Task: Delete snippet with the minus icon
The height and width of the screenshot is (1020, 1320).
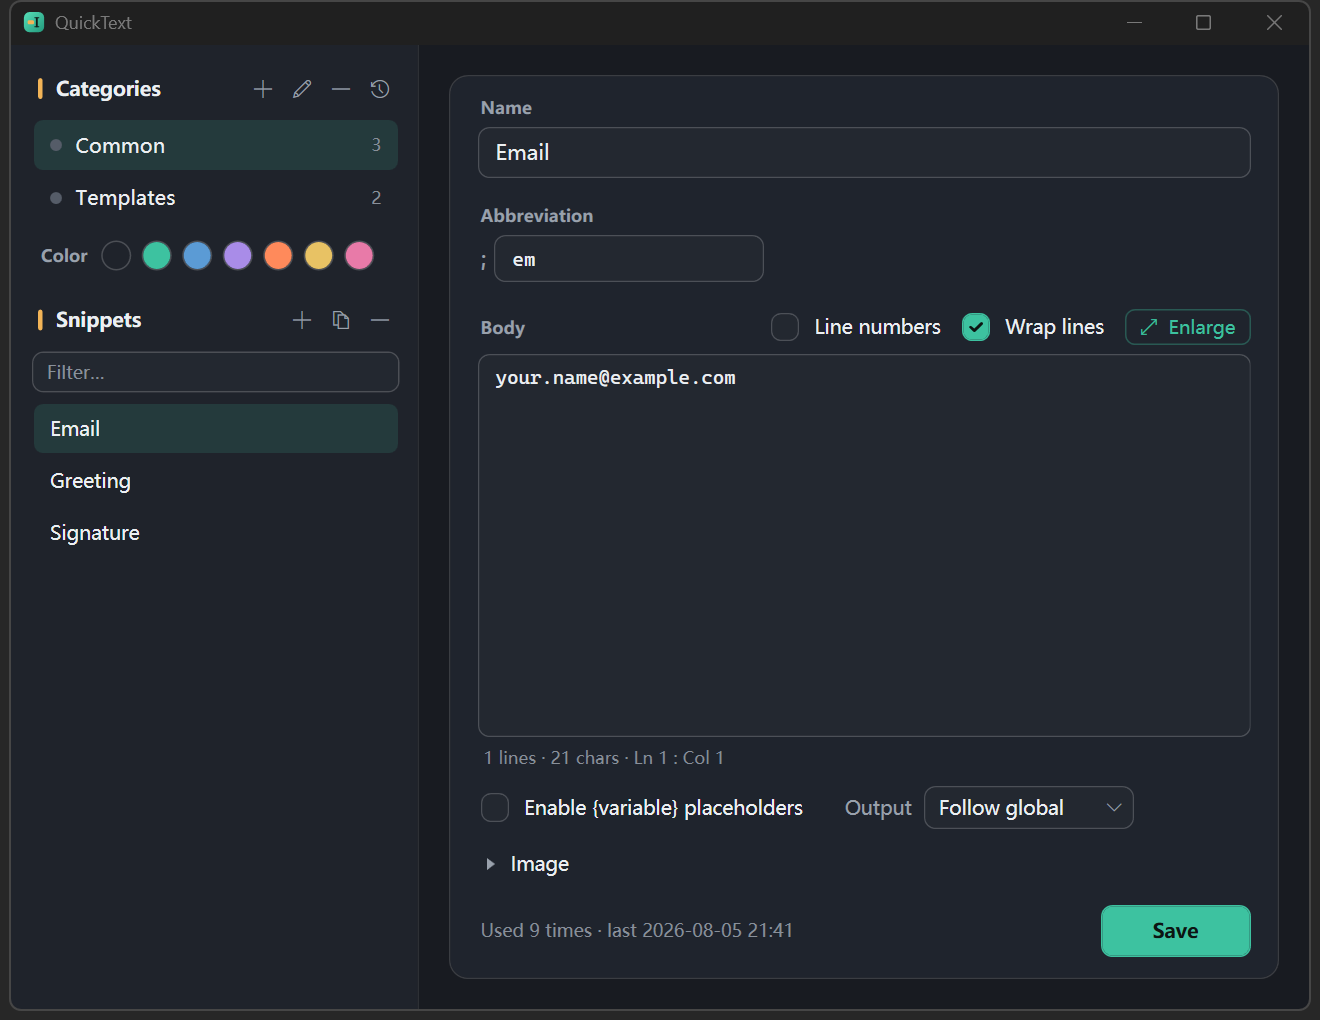Action: [380, 320]
